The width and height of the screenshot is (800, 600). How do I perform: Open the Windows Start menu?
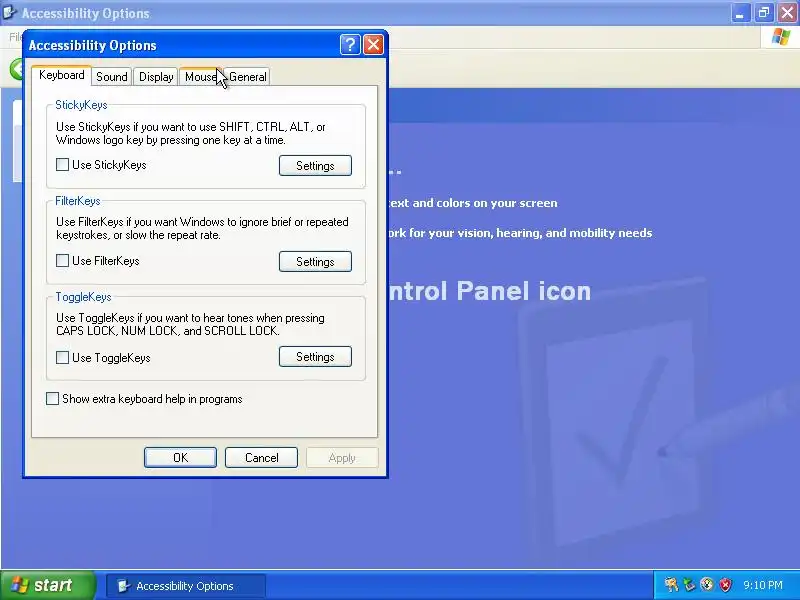pos(48,585)
